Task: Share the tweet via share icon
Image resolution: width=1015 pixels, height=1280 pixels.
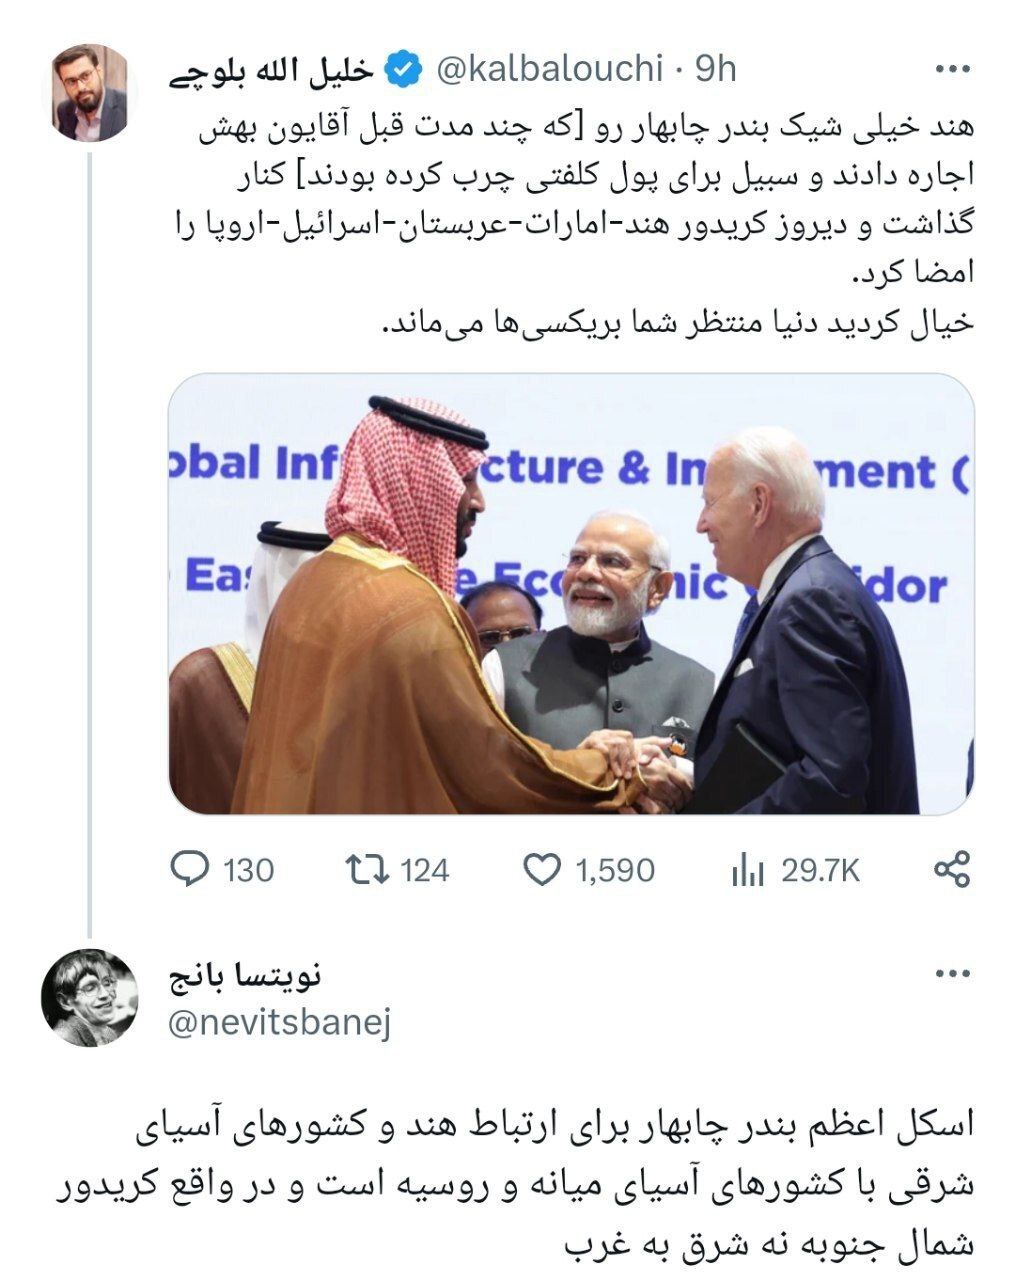Action: point(952,869)
